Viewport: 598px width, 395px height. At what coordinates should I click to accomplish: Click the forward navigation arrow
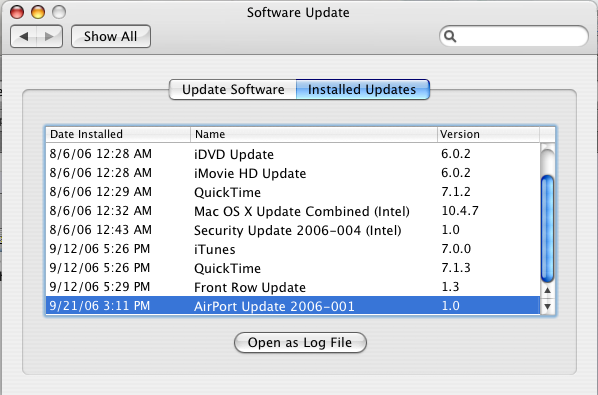[50, 37]
